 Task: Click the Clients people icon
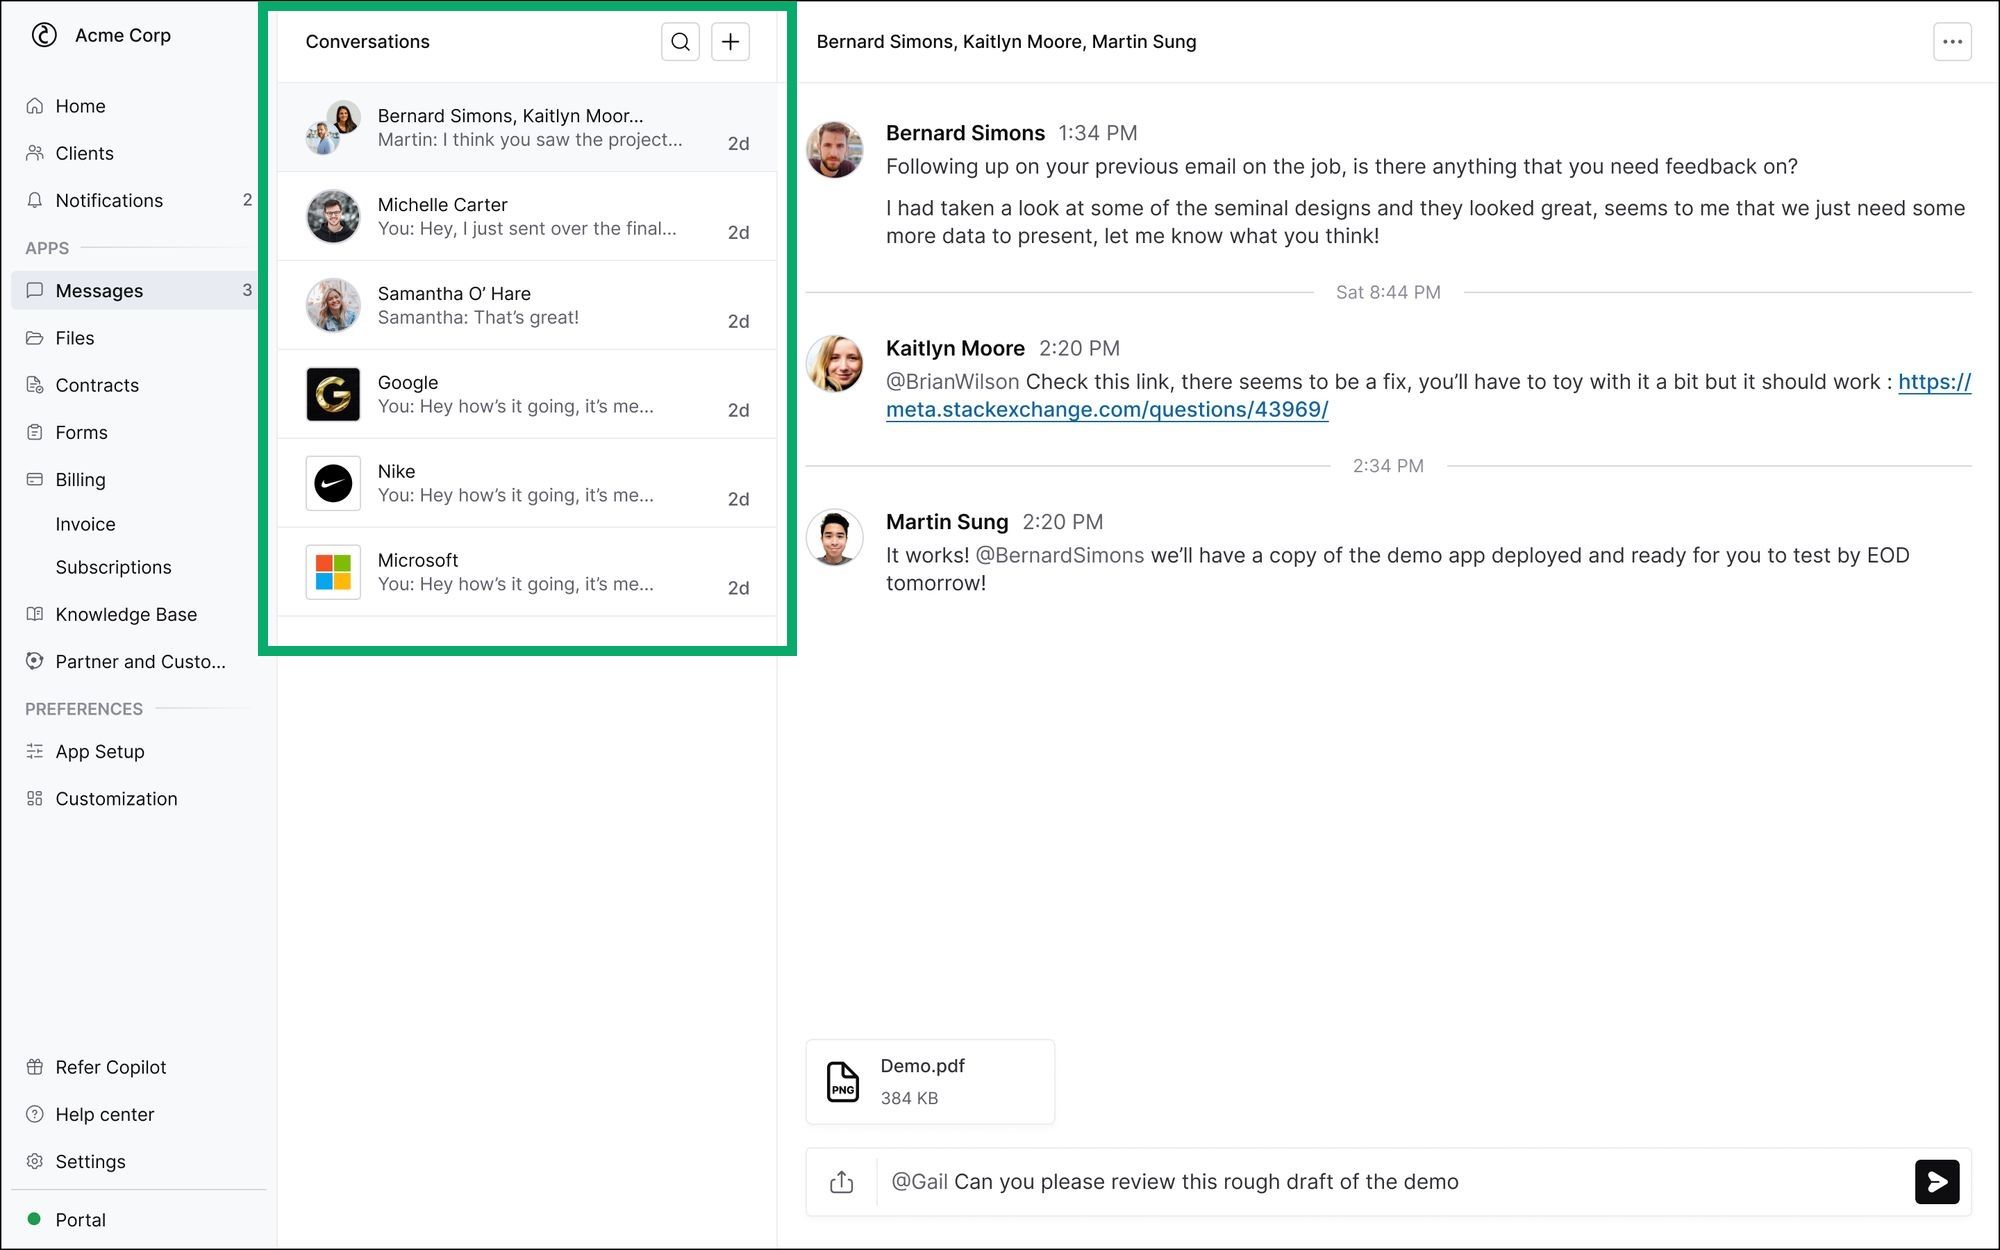[35, 153]
